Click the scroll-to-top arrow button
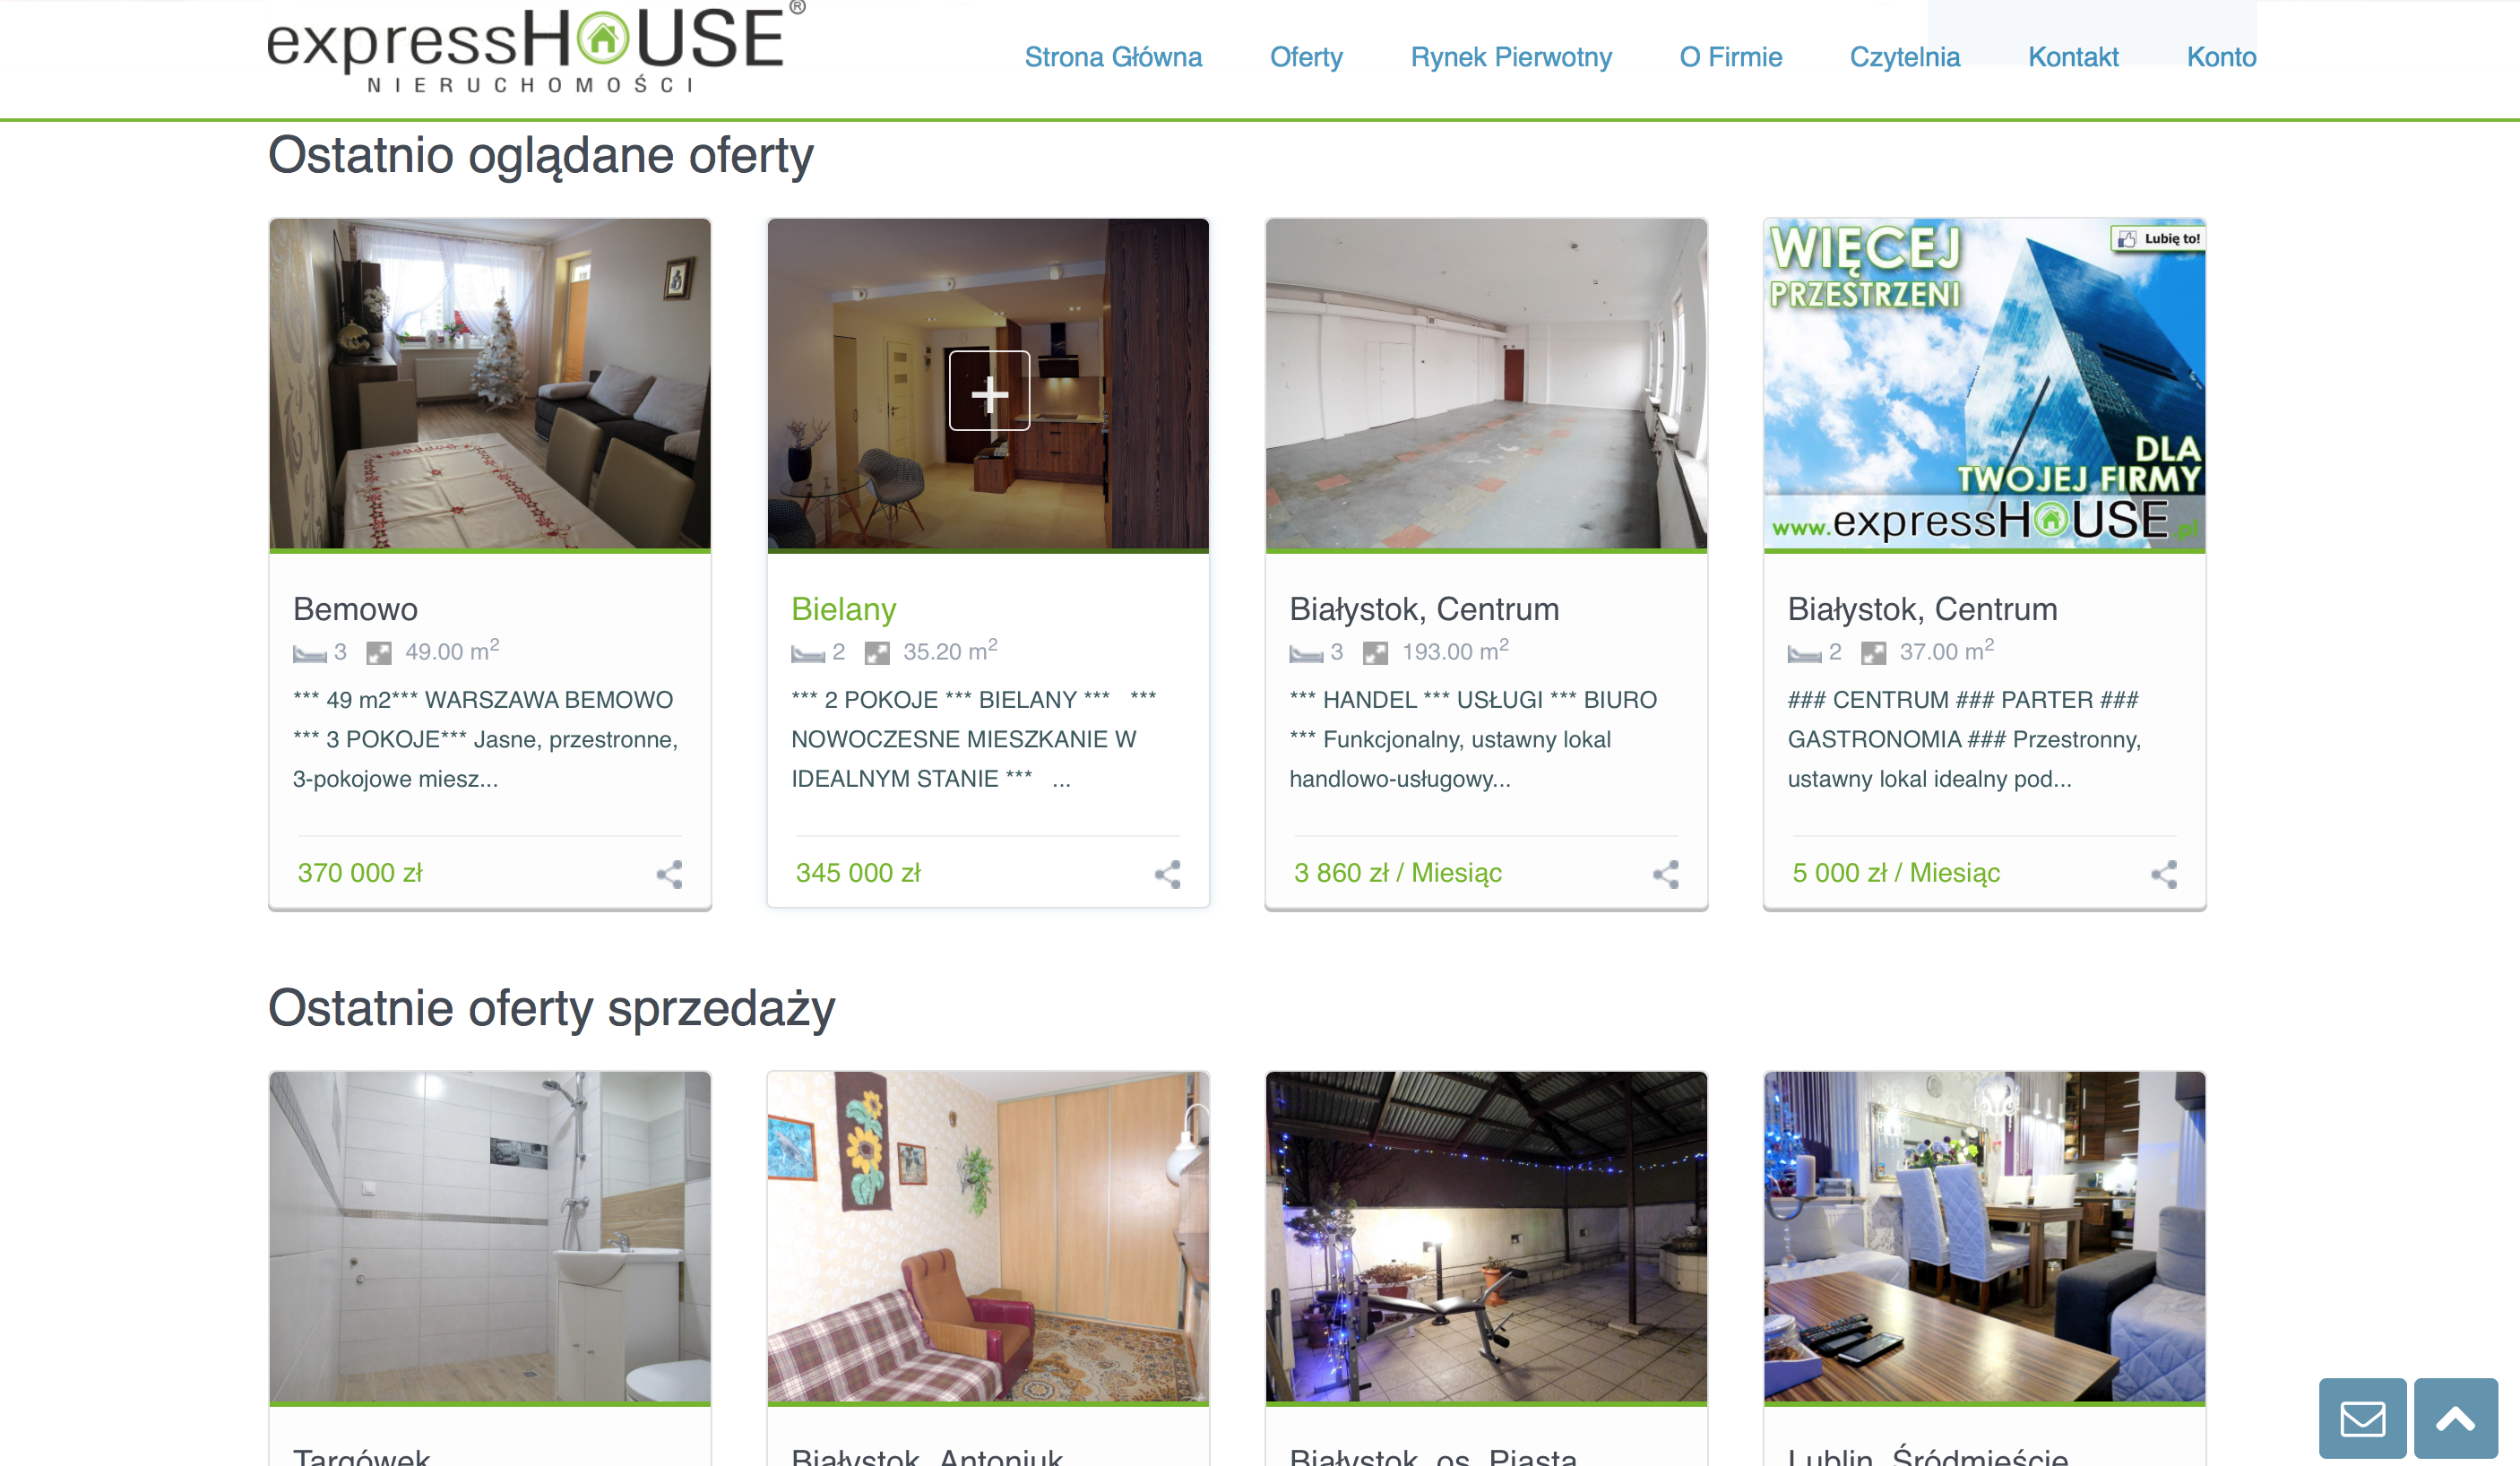 2456,1418
